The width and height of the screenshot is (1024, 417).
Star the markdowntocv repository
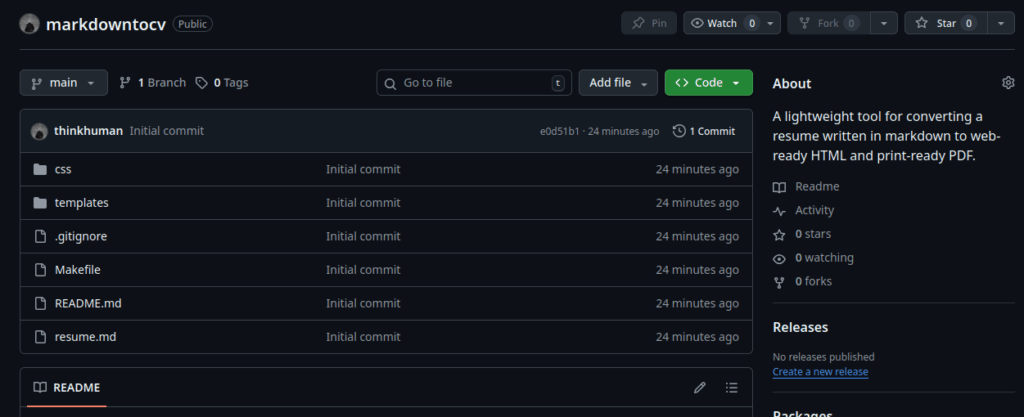946,23
